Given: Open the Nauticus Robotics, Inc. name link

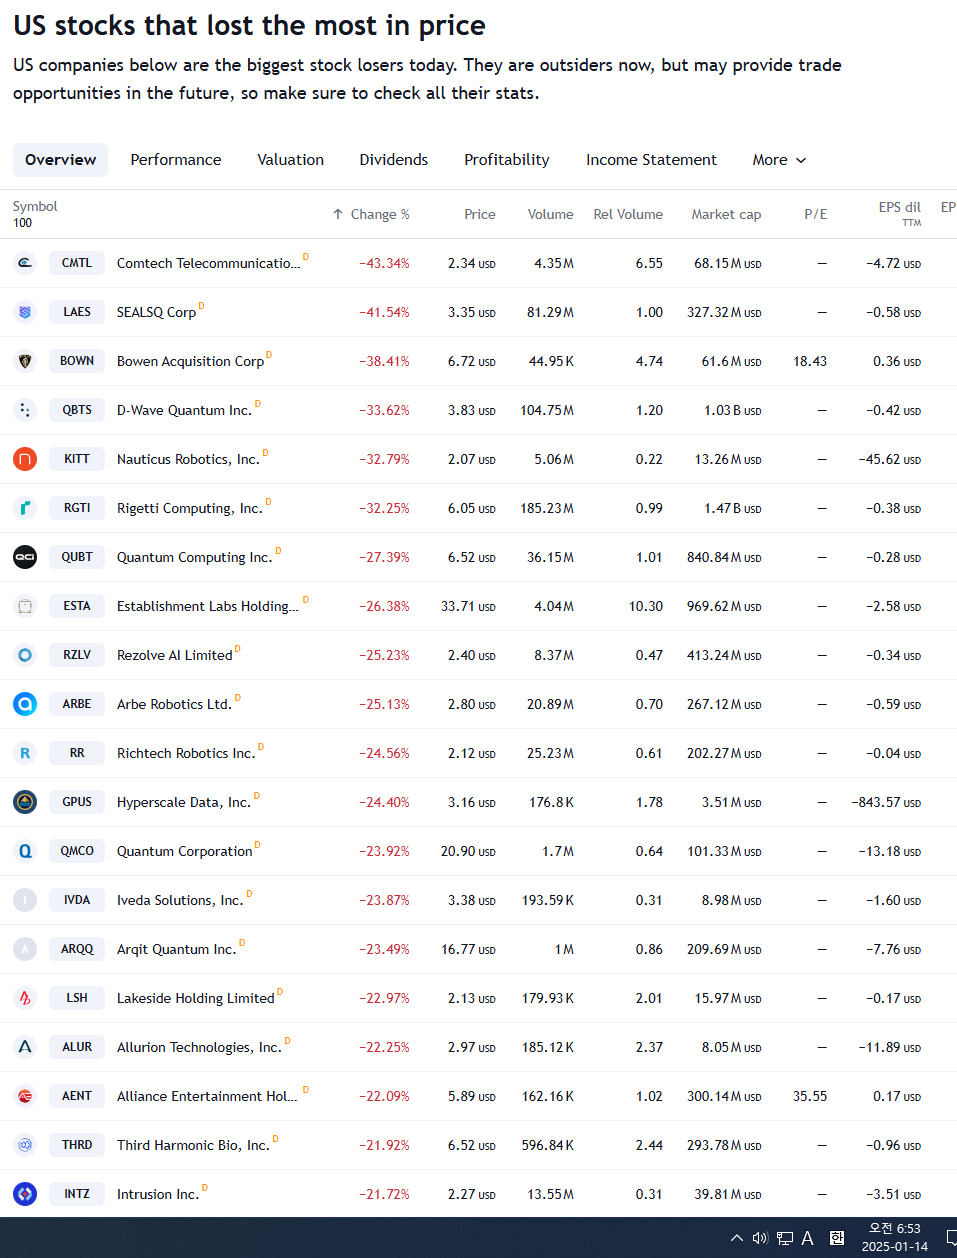Looking at the screenshot, I should 188,460.
